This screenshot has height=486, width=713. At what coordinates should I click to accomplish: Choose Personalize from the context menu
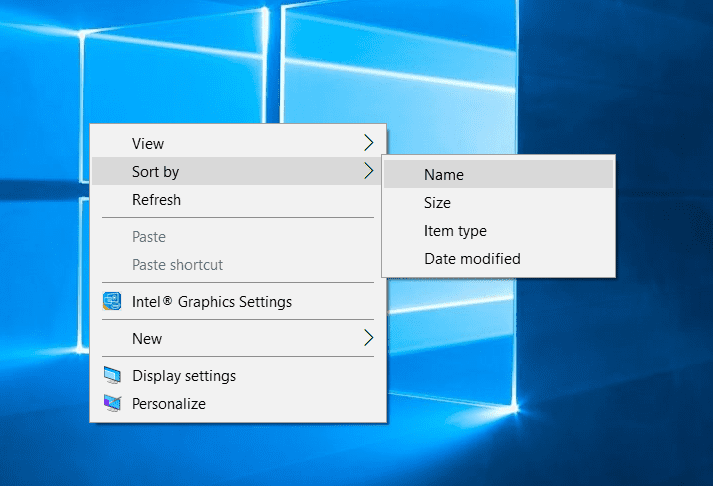tap(238, 403)
